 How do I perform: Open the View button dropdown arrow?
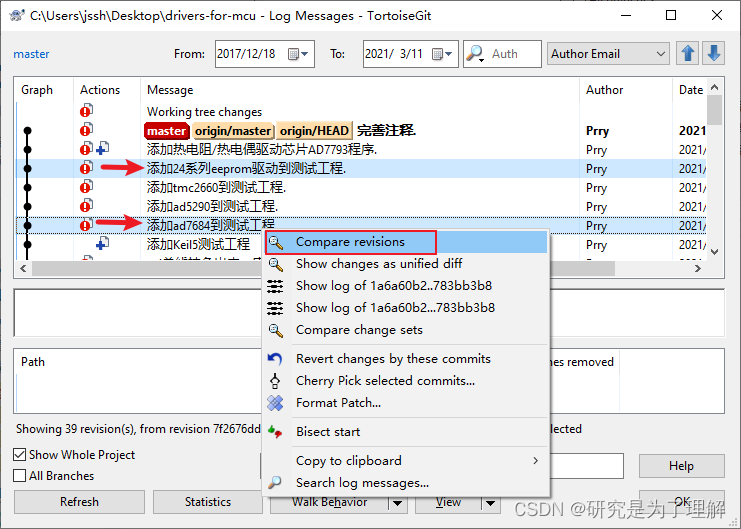[x=491, y=503]
